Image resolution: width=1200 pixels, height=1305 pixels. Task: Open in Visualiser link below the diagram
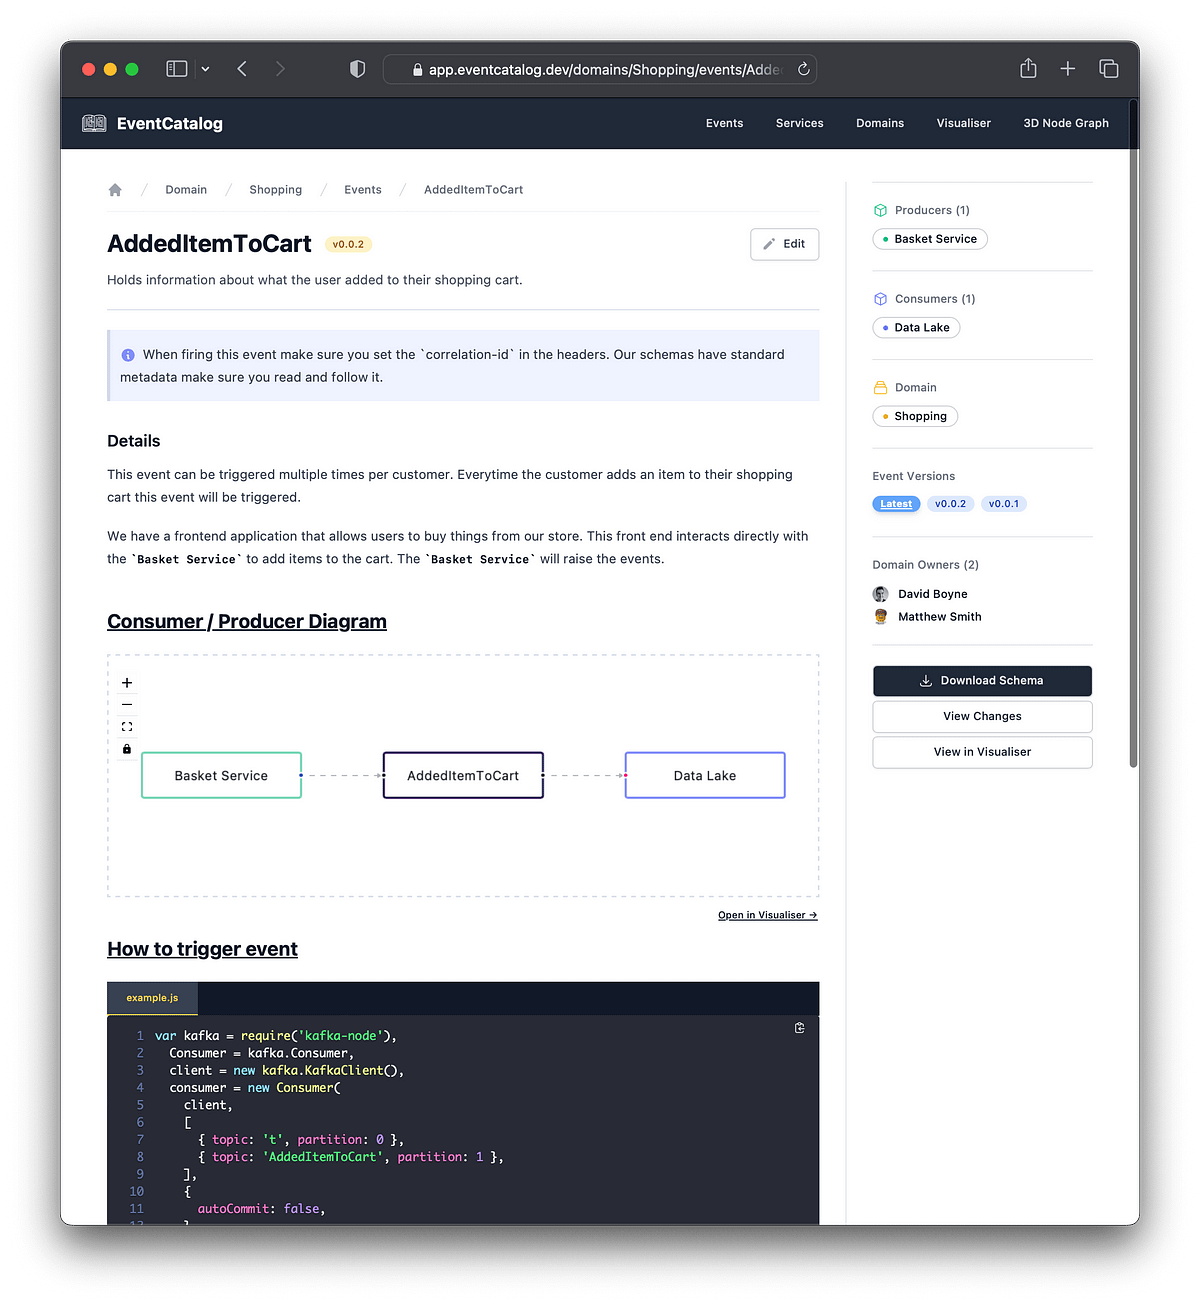click(767, 915)
